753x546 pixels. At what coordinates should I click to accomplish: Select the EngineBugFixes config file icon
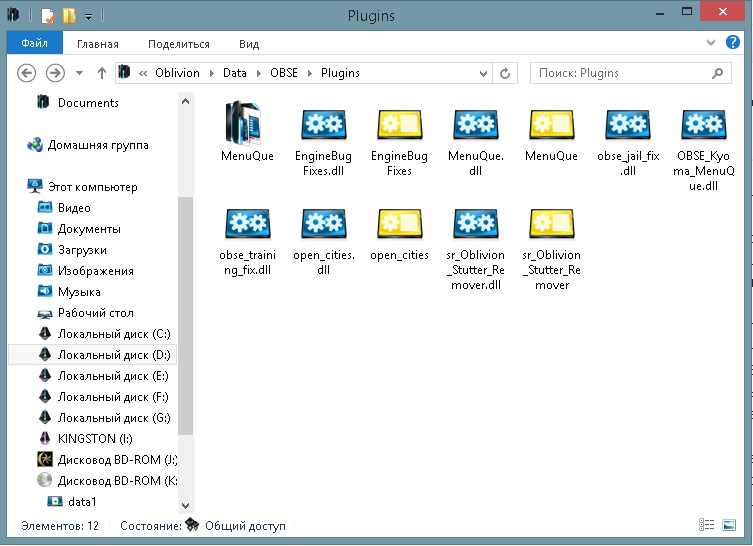pos(400,124)
